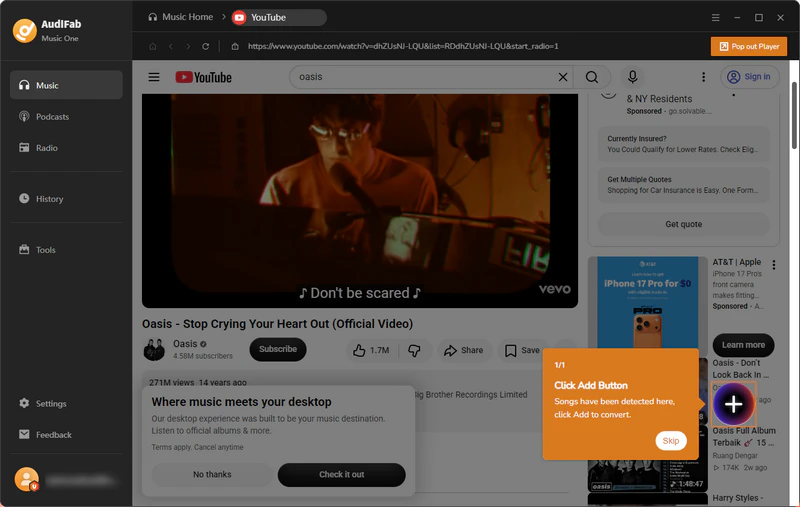Screen dimensions: 800x507
Task: Dislike the video
Action: pyautogui.click(x=414, y=350)
